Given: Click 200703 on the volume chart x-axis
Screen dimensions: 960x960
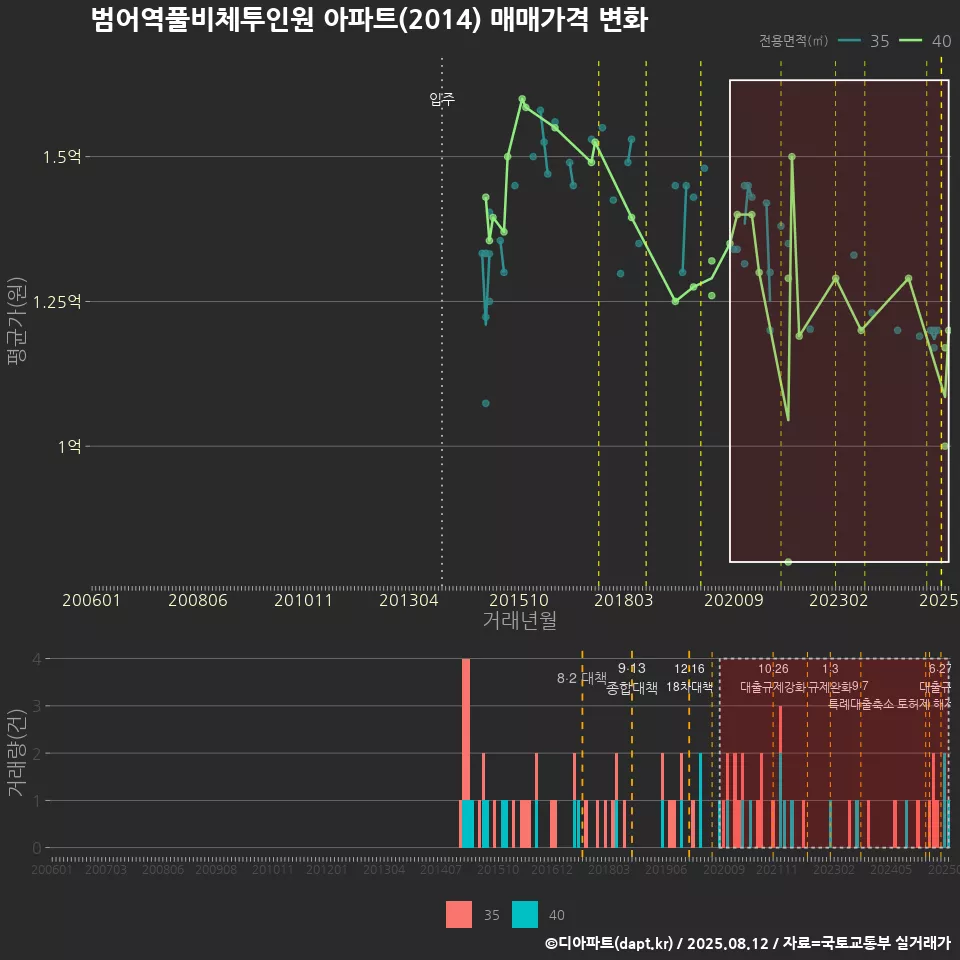Looking at the screenshot, I should (x=106, y=869).
